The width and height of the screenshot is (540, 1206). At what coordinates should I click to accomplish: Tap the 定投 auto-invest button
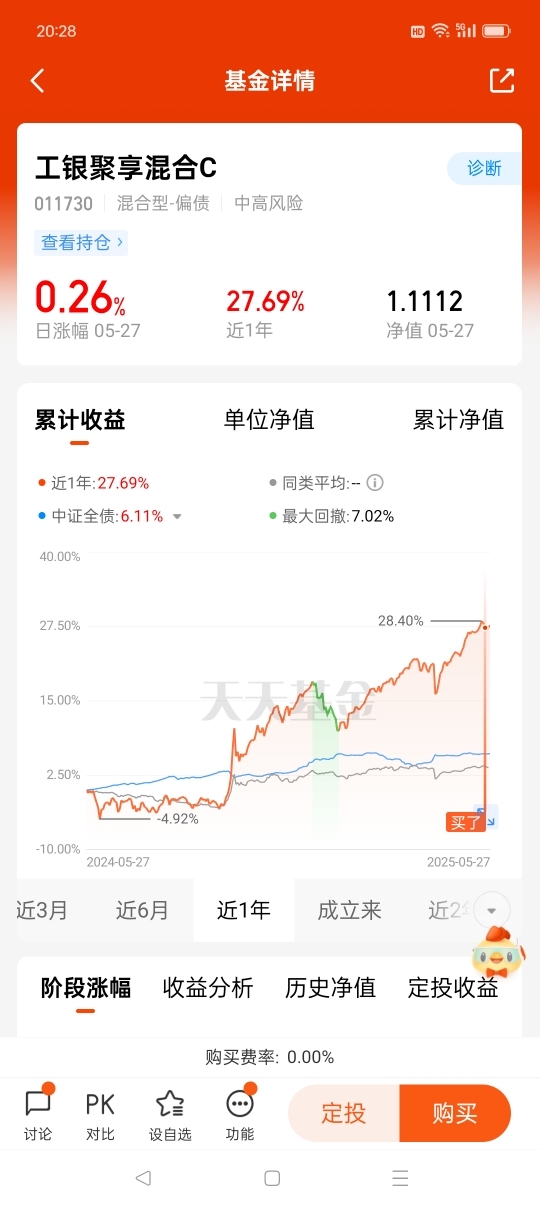(x=344, y=1113)
